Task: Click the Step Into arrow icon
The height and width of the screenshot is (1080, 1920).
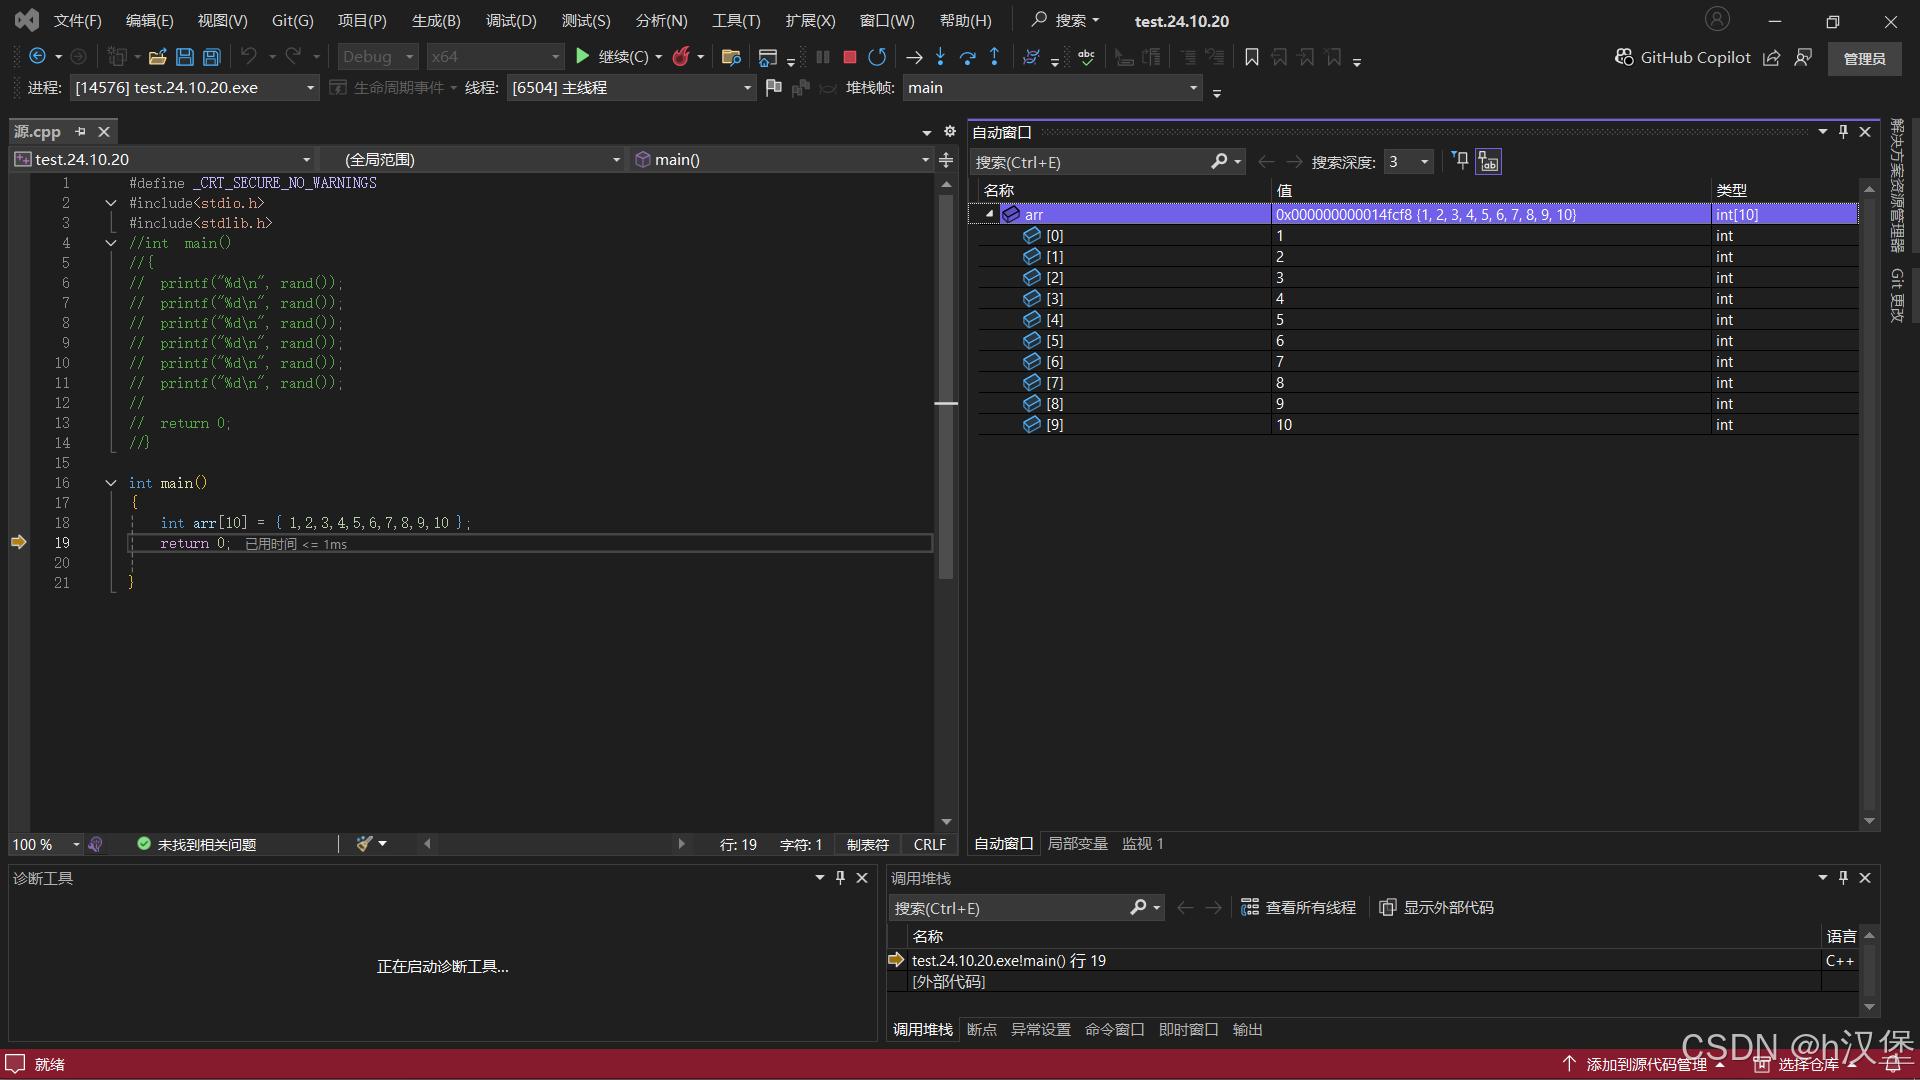Action: (x=940, y=57)
